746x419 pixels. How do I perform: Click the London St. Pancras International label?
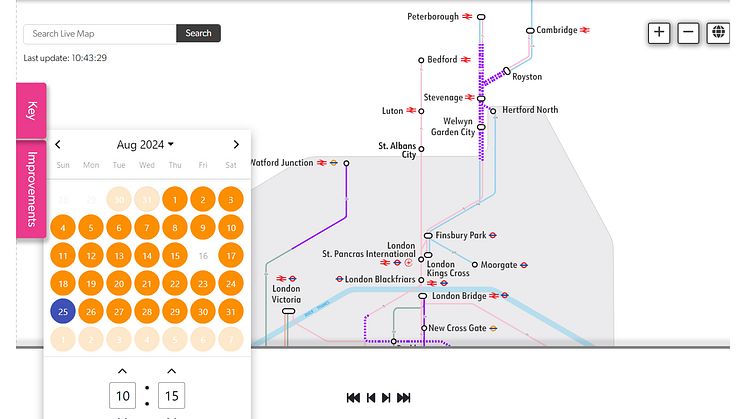369,250
